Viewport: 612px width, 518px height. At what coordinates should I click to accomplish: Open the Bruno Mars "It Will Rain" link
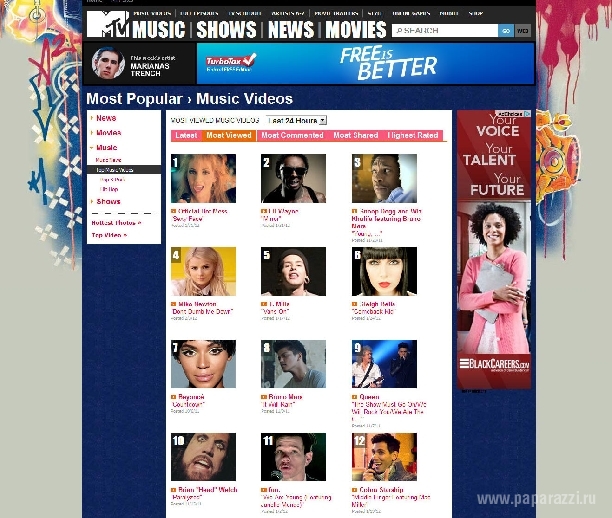(x=278, y=404)
